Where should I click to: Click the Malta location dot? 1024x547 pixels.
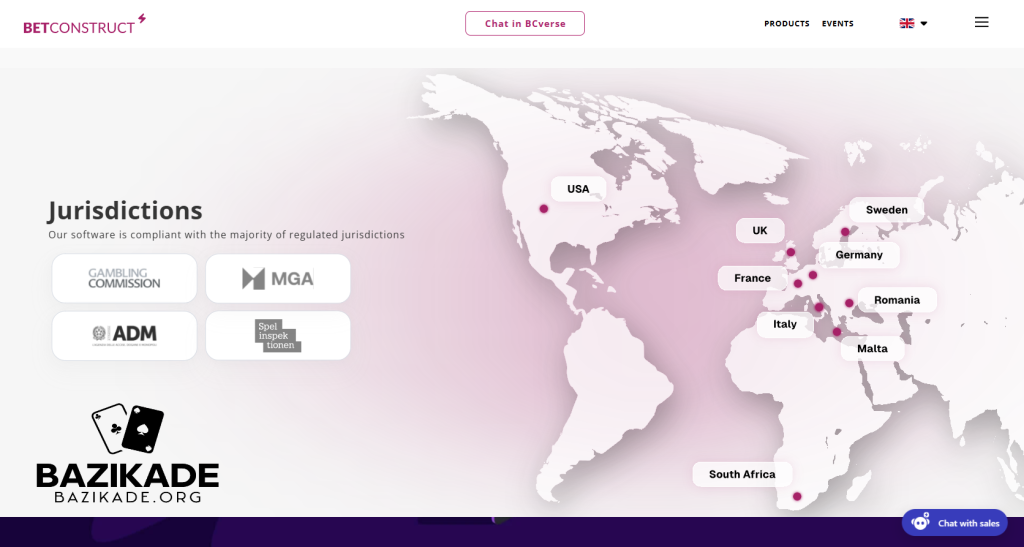point(837,332)
